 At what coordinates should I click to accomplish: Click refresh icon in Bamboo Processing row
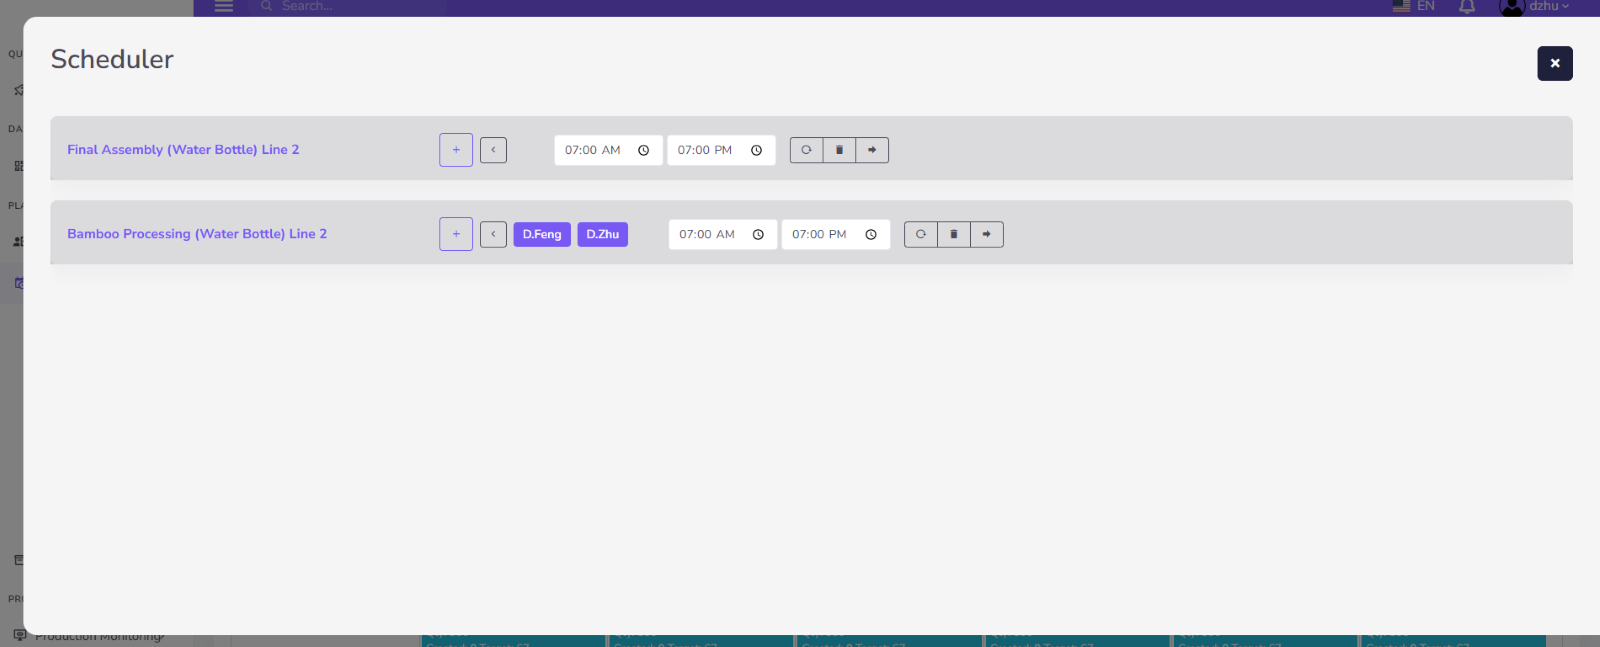(921, 234)
